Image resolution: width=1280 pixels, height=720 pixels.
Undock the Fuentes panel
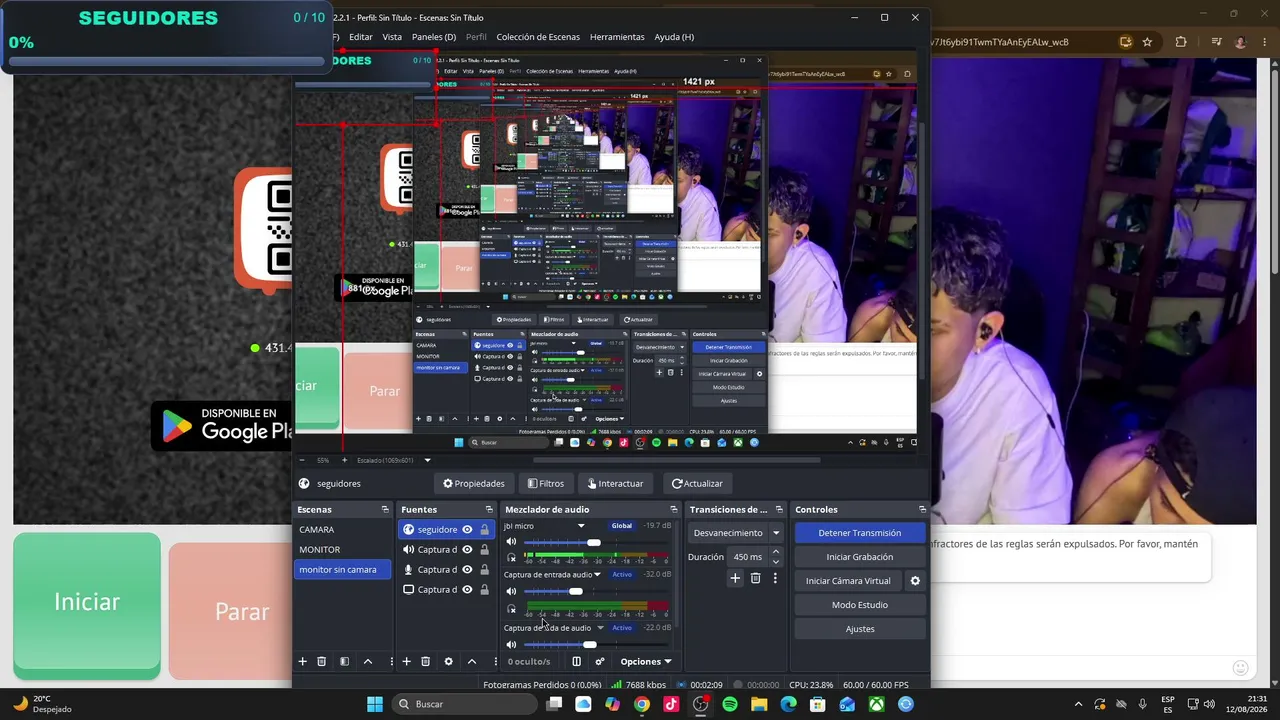(489, 509)
